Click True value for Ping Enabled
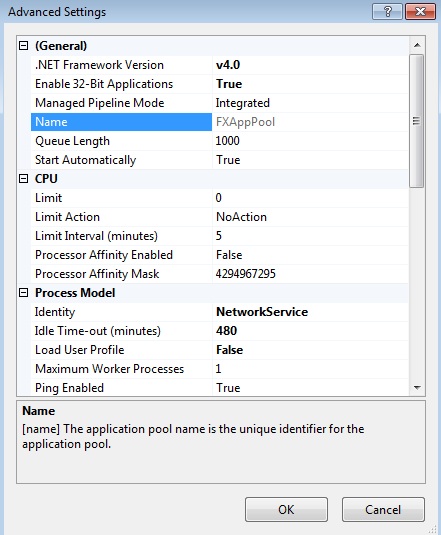The image size is (441, 535). [x=228, y=388]
